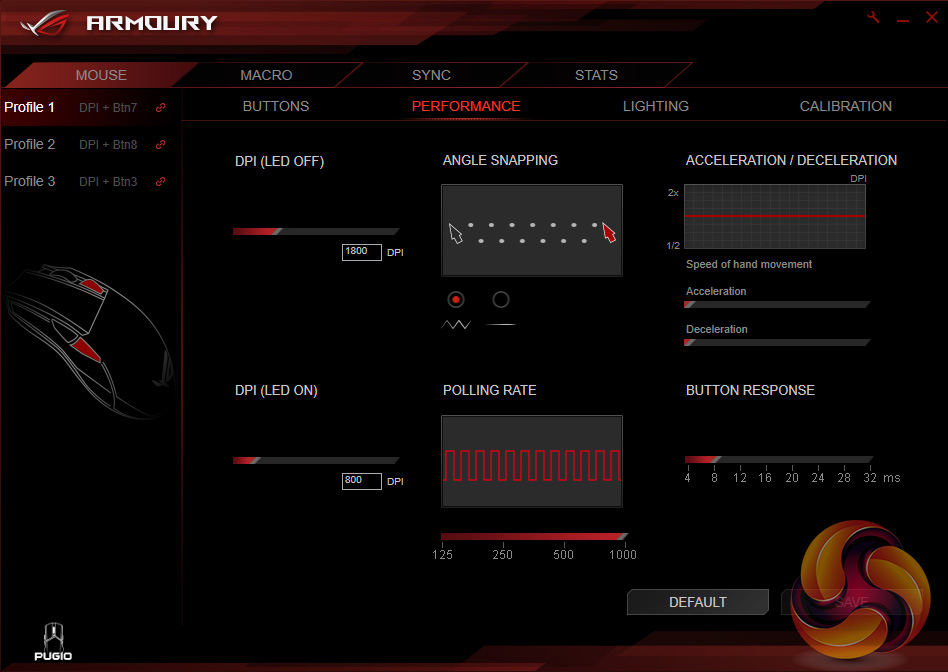Click the Profile 3 link icon
This screenshot has width=948, height=672.
click(160, 181)
